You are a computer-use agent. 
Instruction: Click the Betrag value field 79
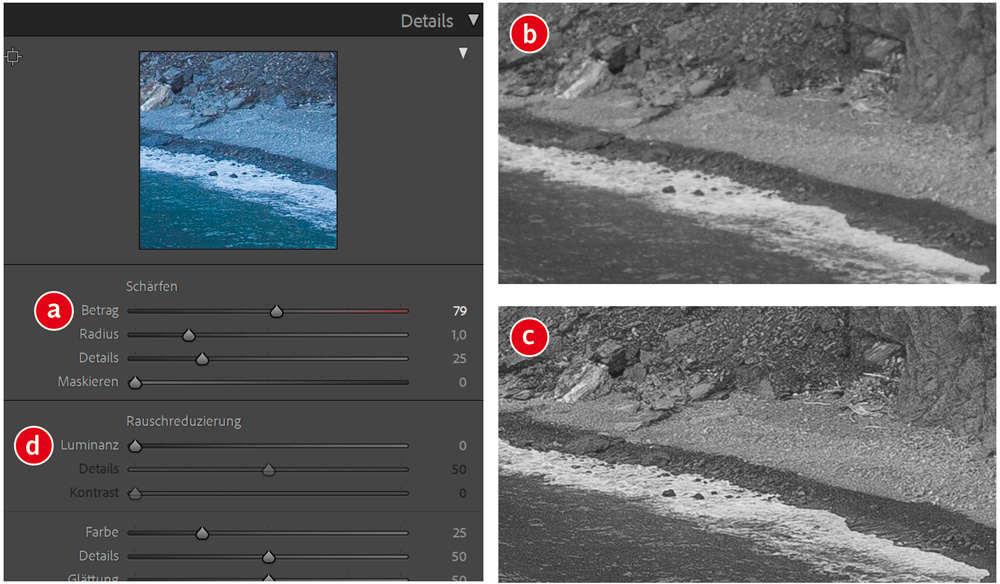(460, 311)
